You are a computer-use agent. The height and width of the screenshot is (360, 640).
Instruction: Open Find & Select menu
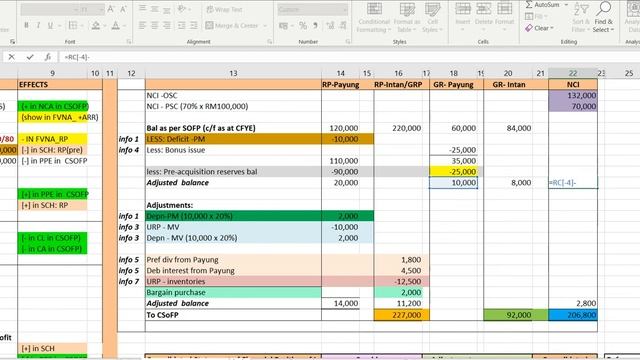click(x=604, y=18)
